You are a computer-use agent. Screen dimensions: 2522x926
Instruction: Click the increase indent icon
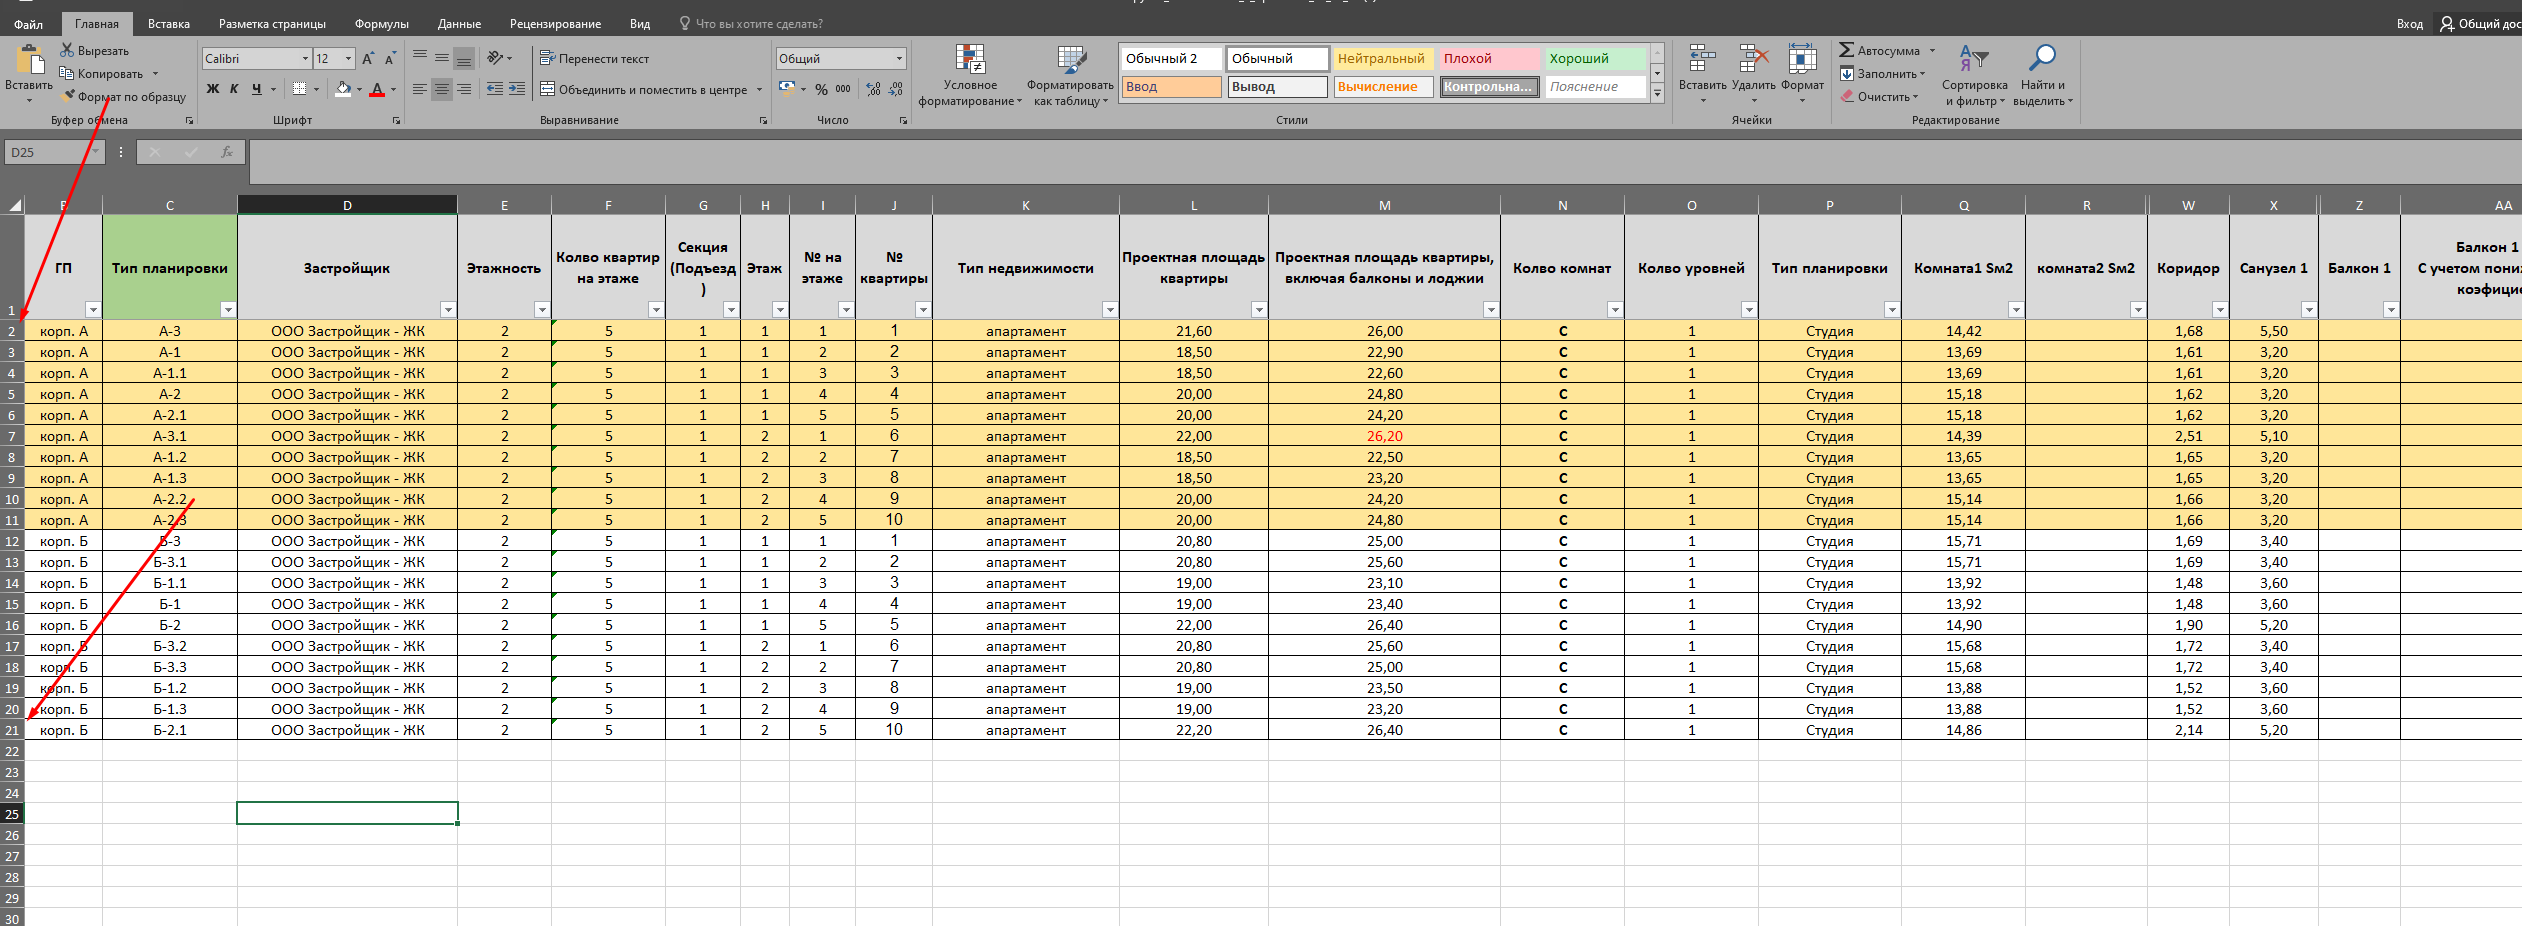(x=517, y=89)
